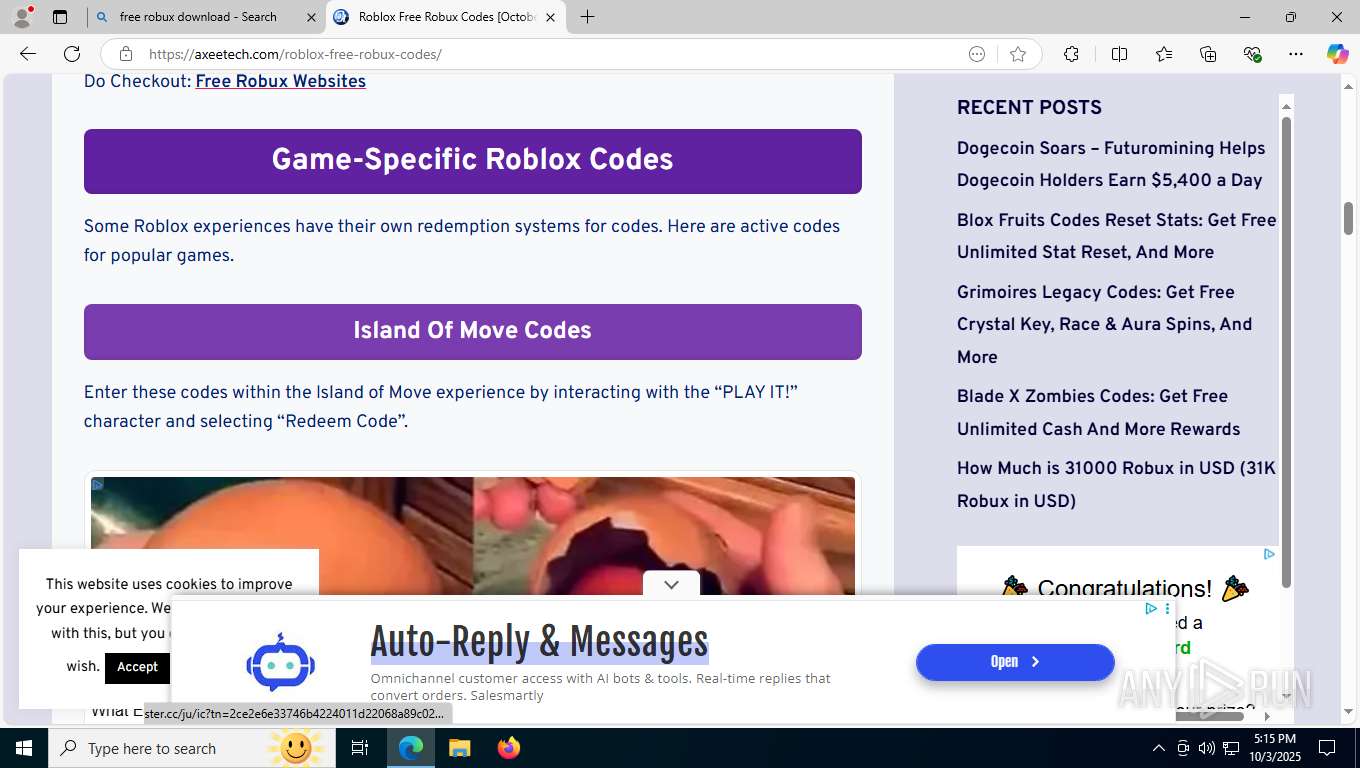Open a new tab with plus button
Viewport: 1360px width, 768px height.
pyautogui.click(x=587, y=17)
